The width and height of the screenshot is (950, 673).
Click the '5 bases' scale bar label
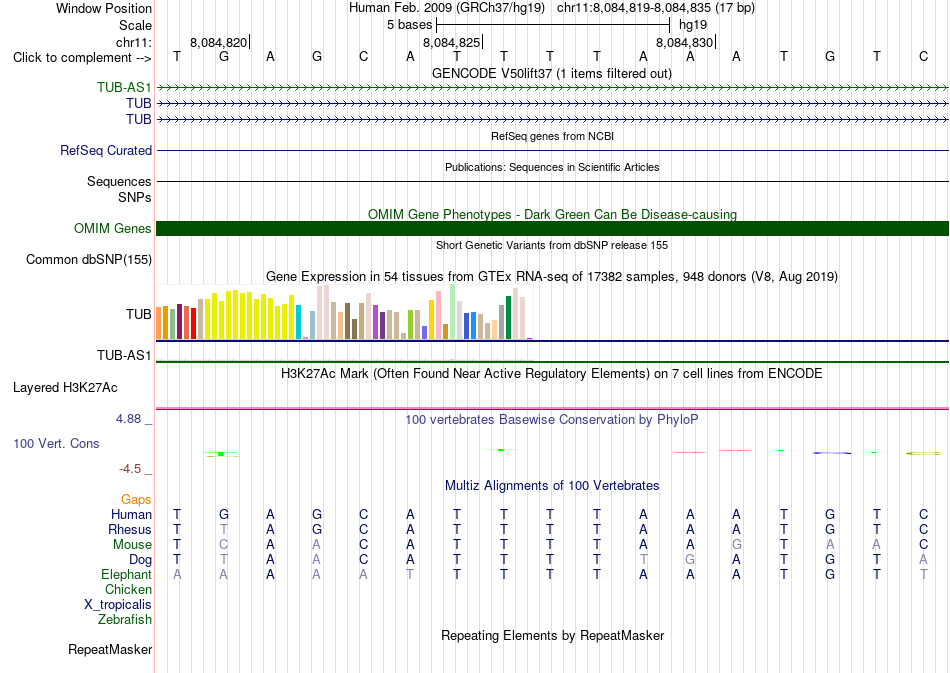click(410, 25)
